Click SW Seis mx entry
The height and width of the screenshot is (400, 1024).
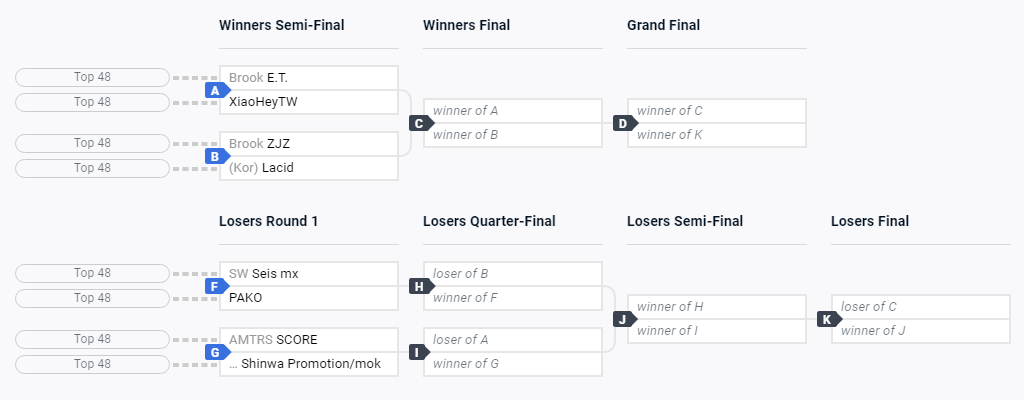308,274
